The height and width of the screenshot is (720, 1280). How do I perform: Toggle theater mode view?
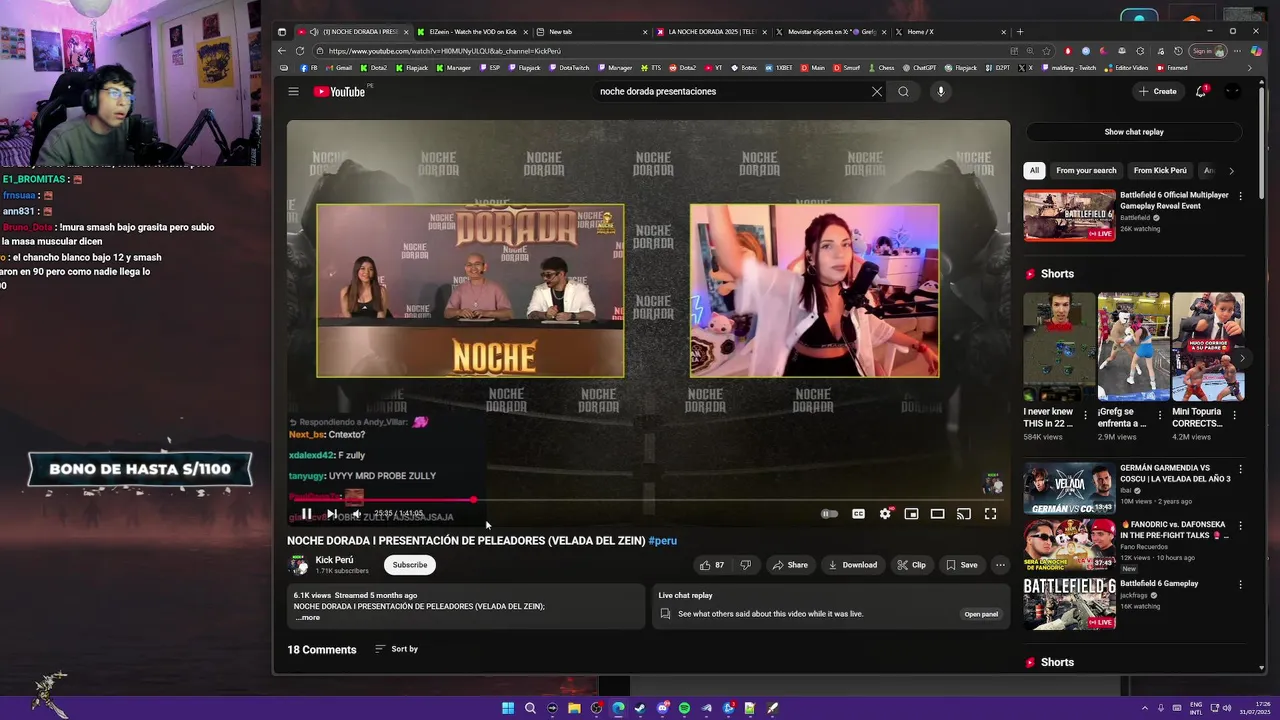[937, 514]
